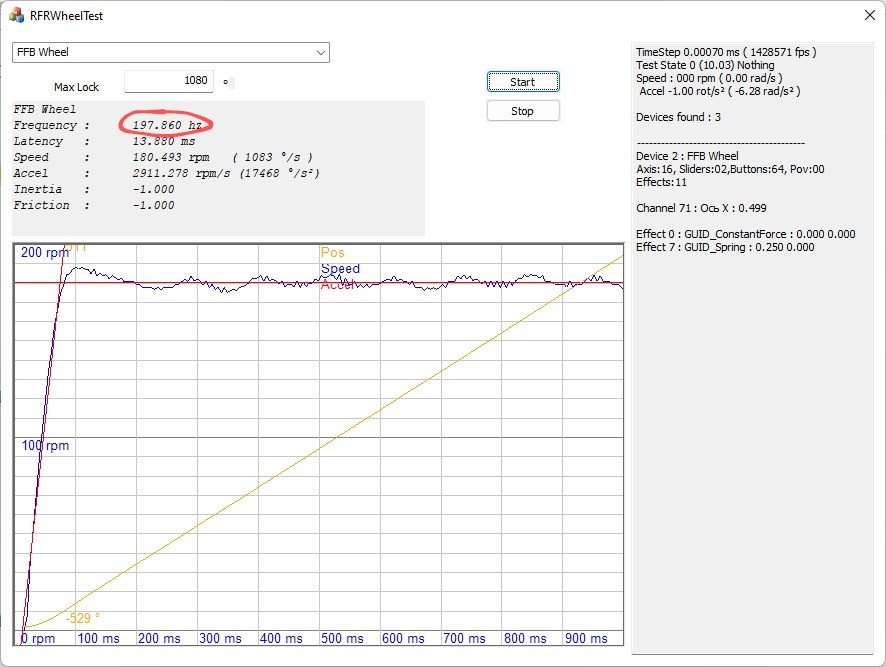Click the 0 rpm axis origin label
This screenshot has height=667, width=886.
click(39, 638)
